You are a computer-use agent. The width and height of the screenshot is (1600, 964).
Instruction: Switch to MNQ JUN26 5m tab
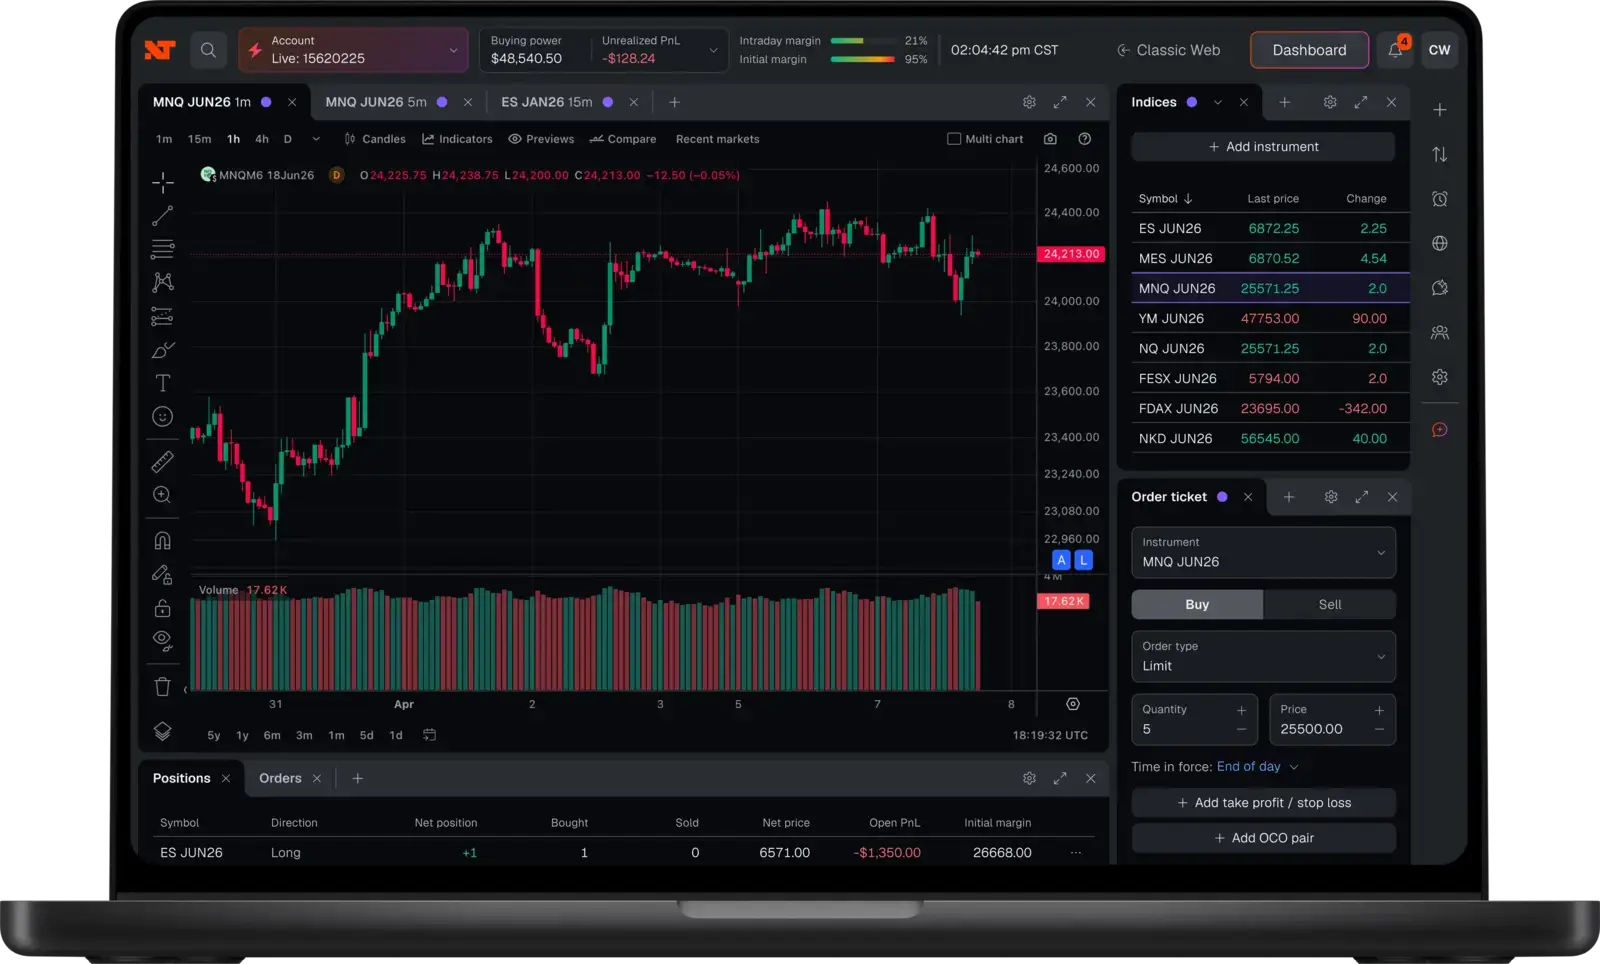click(x=376, y=102)
